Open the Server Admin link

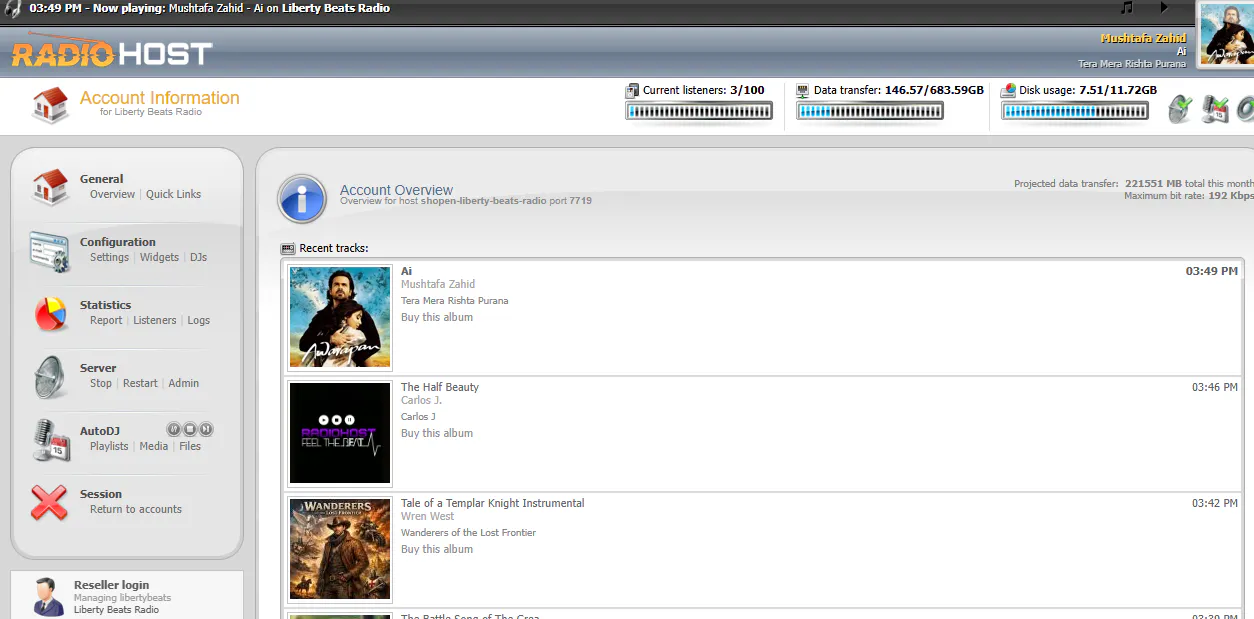coord(184,383)
